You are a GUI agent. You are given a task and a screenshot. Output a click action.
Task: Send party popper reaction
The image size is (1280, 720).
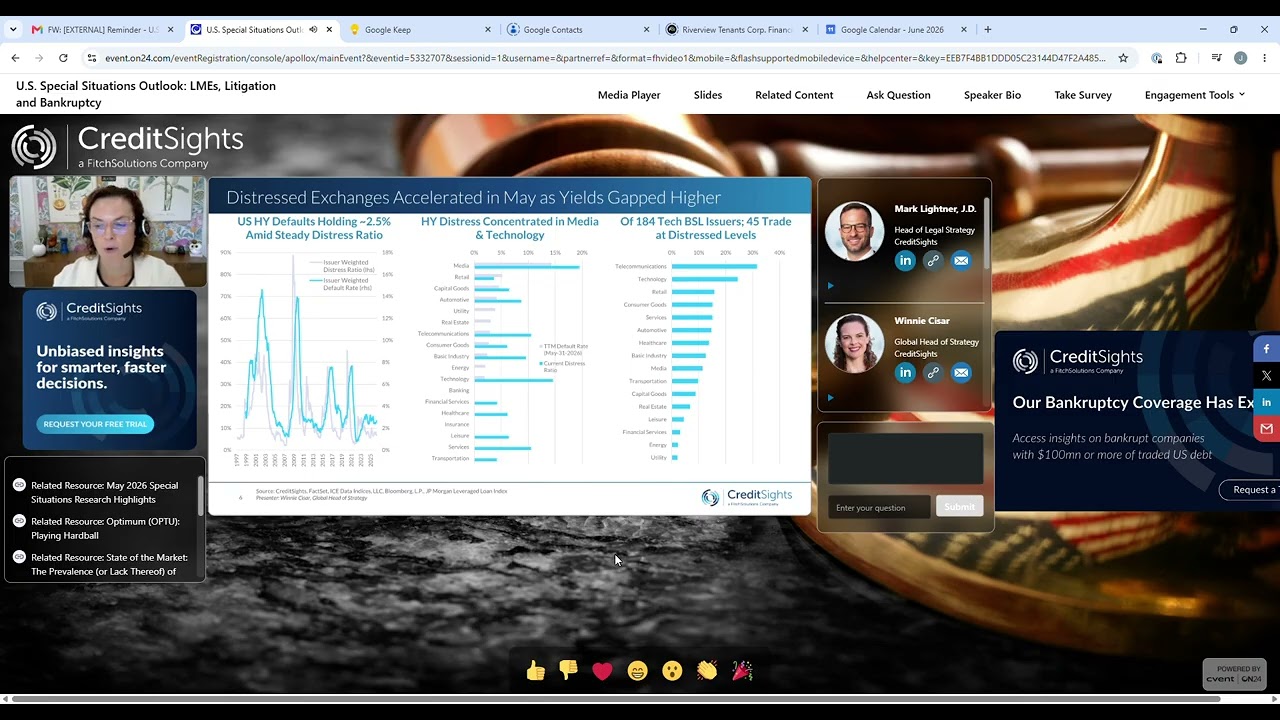pos(742,671)
